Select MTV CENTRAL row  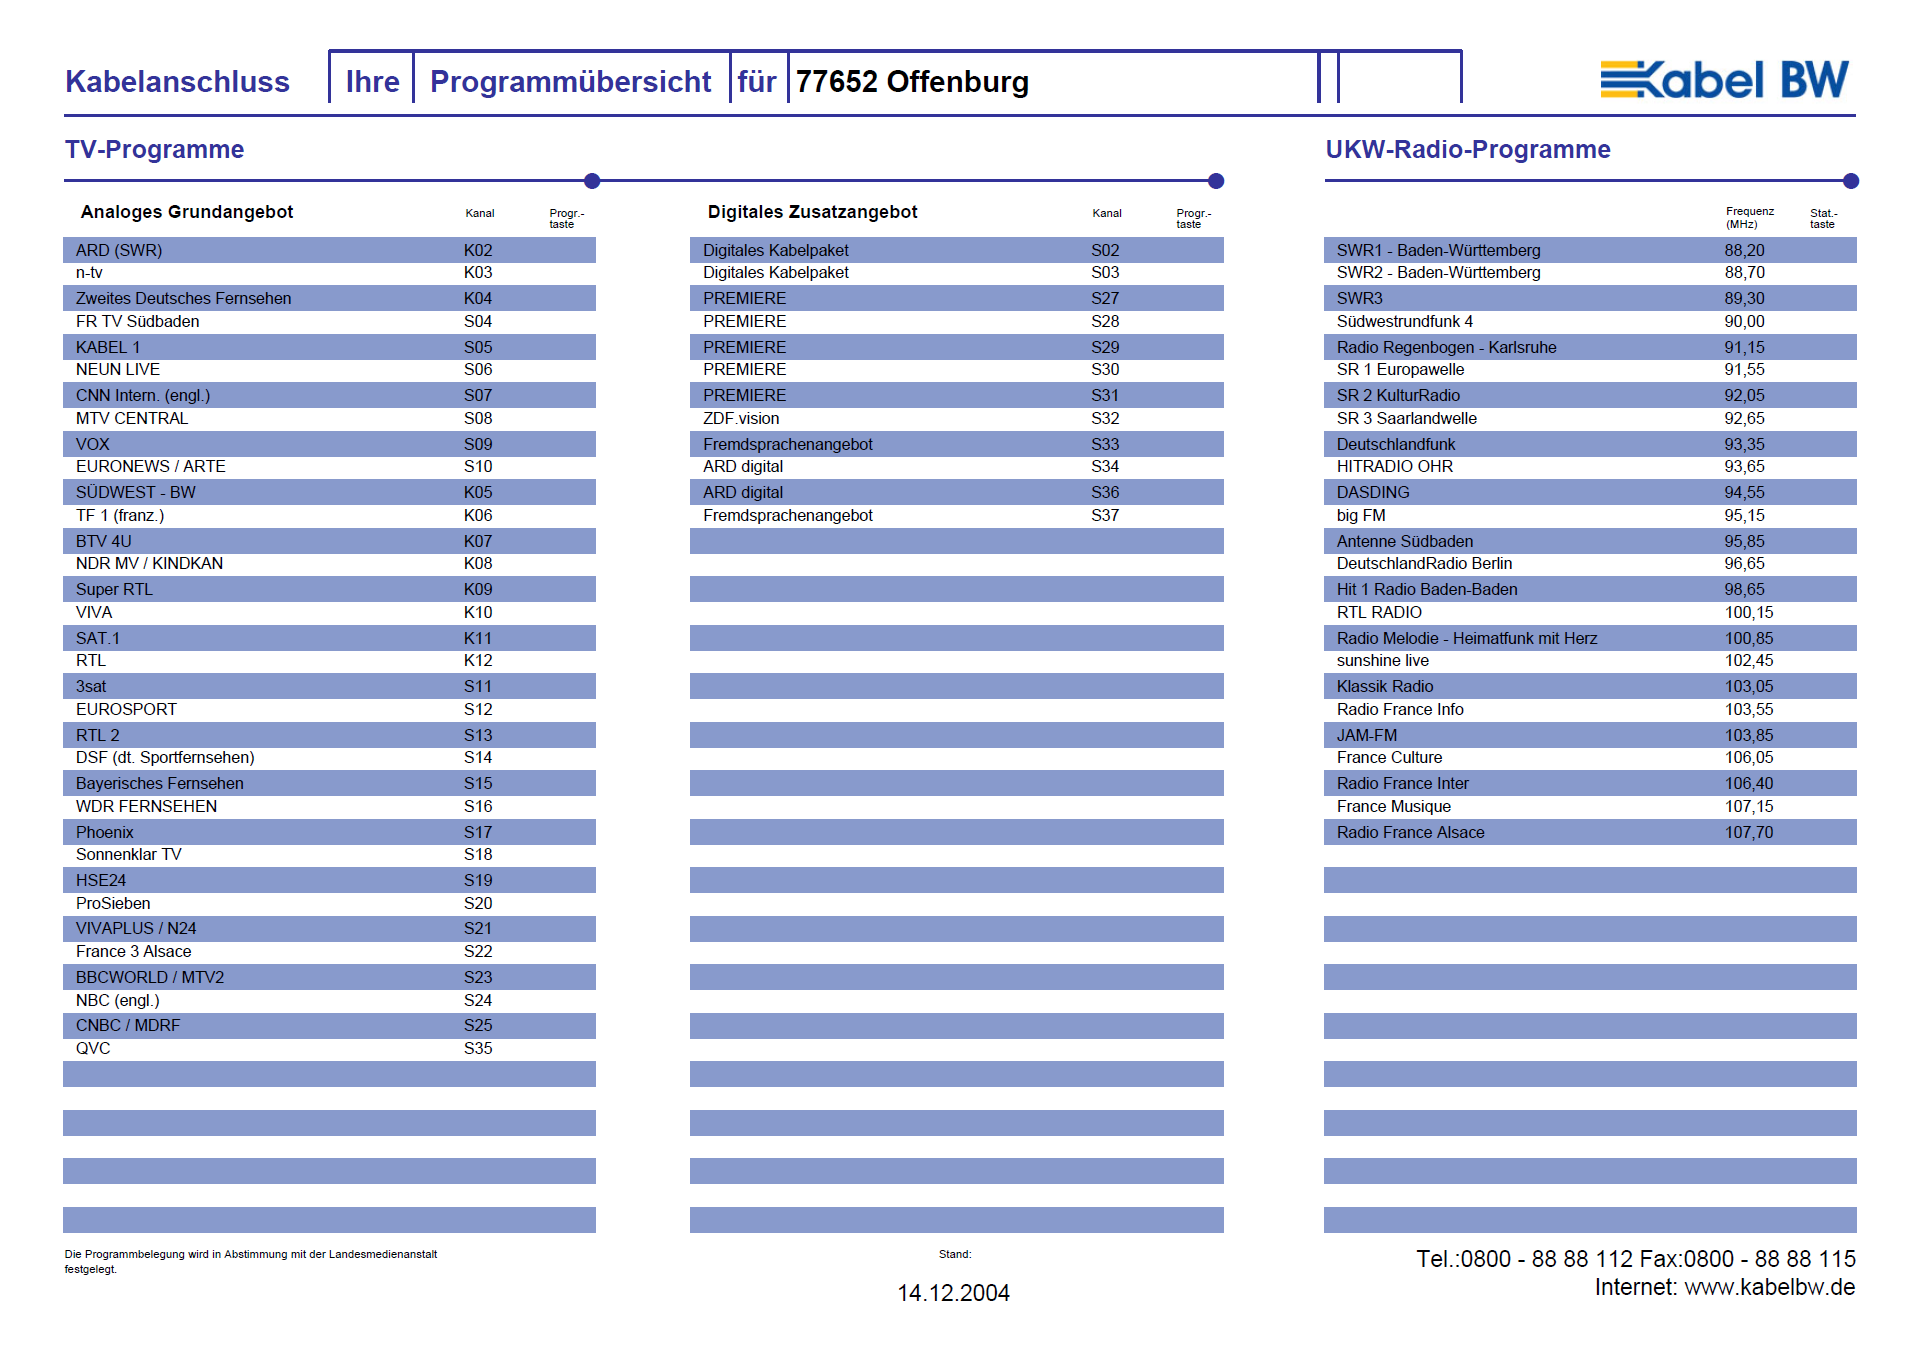point(329,419)
